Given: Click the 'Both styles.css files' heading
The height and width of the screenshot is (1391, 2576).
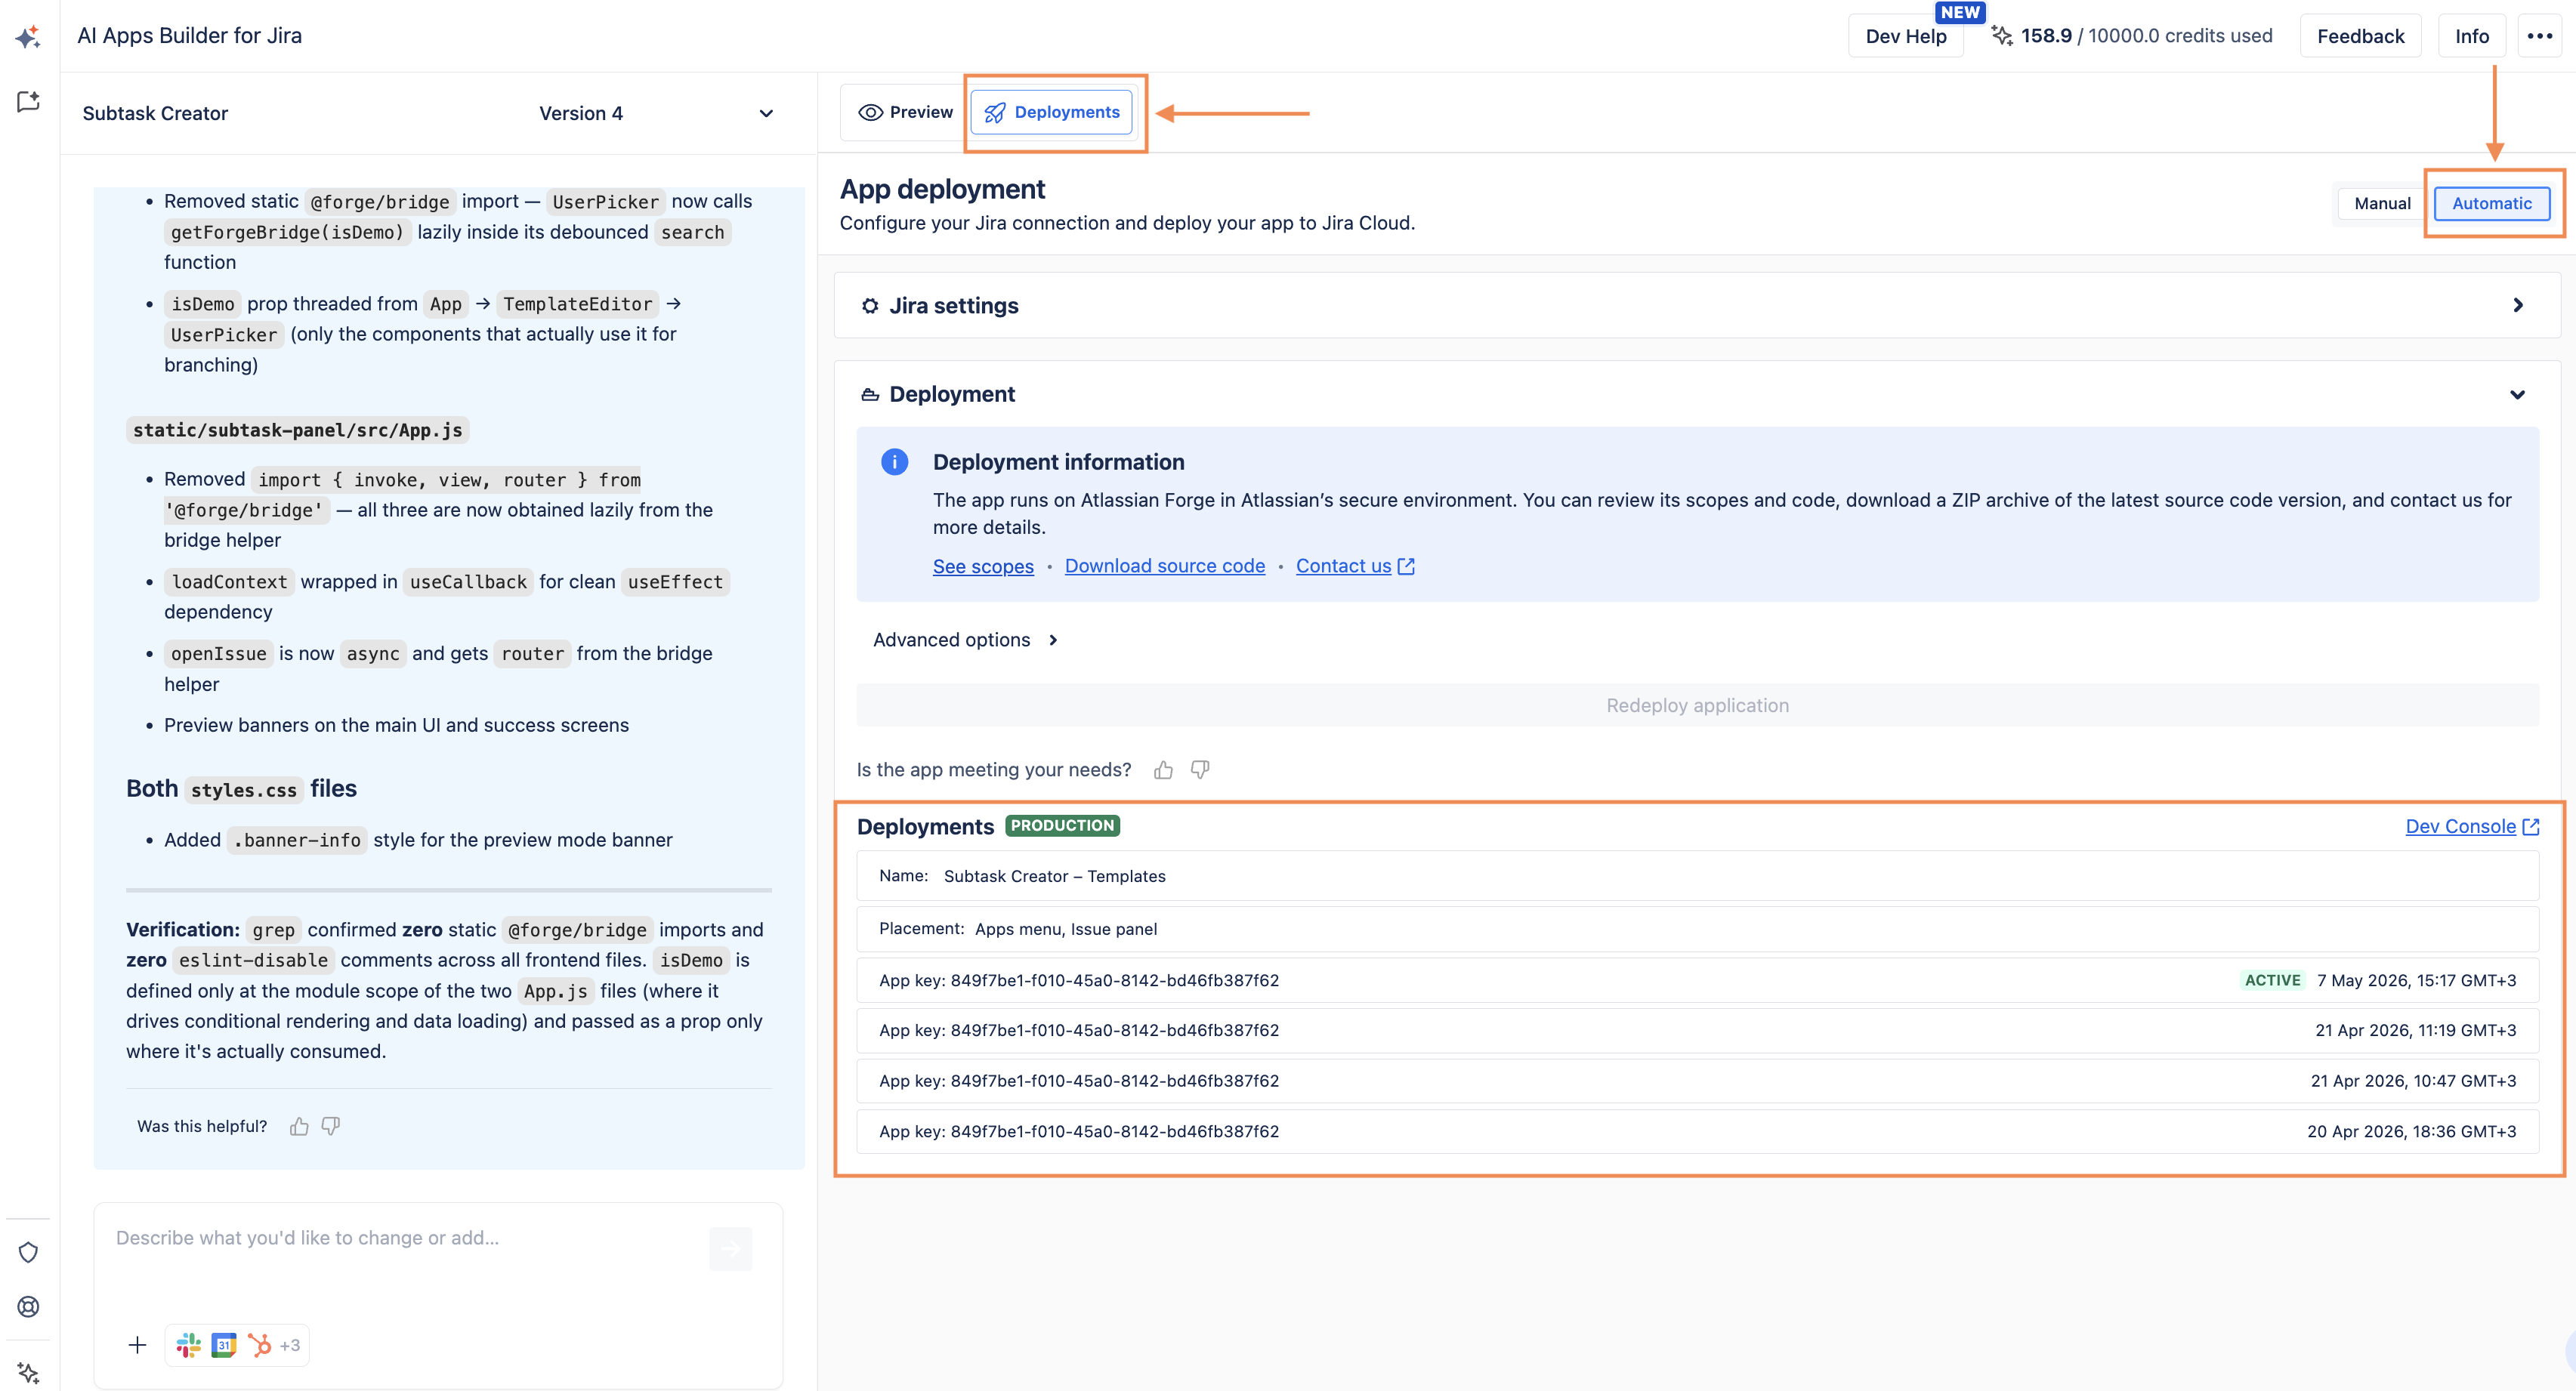Looking at the screenshot, I should tap(241, 789).
